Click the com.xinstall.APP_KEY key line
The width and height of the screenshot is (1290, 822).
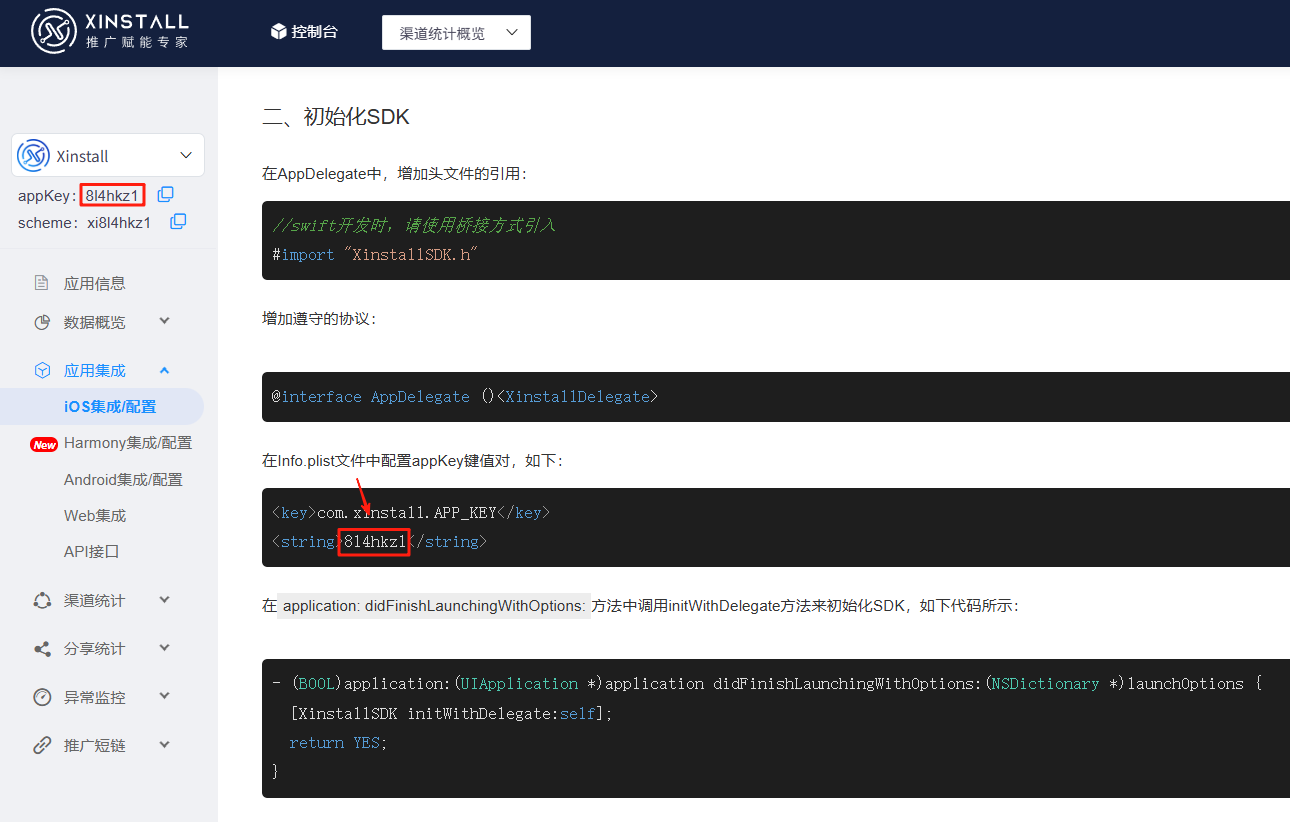pos(411,513)
